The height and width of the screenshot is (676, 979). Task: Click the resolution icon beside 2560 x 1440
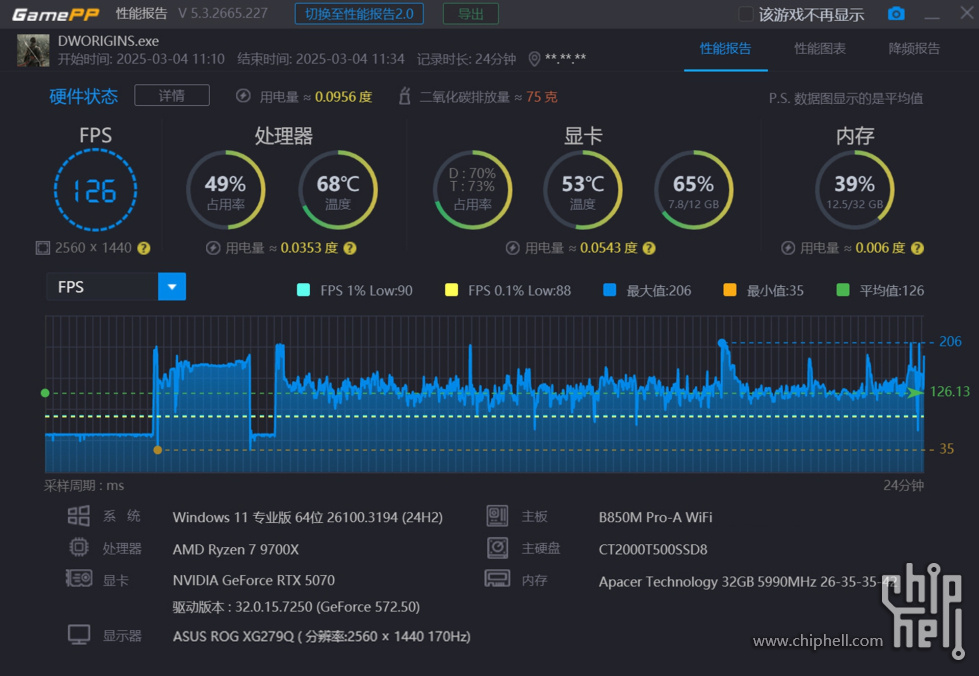42,248
